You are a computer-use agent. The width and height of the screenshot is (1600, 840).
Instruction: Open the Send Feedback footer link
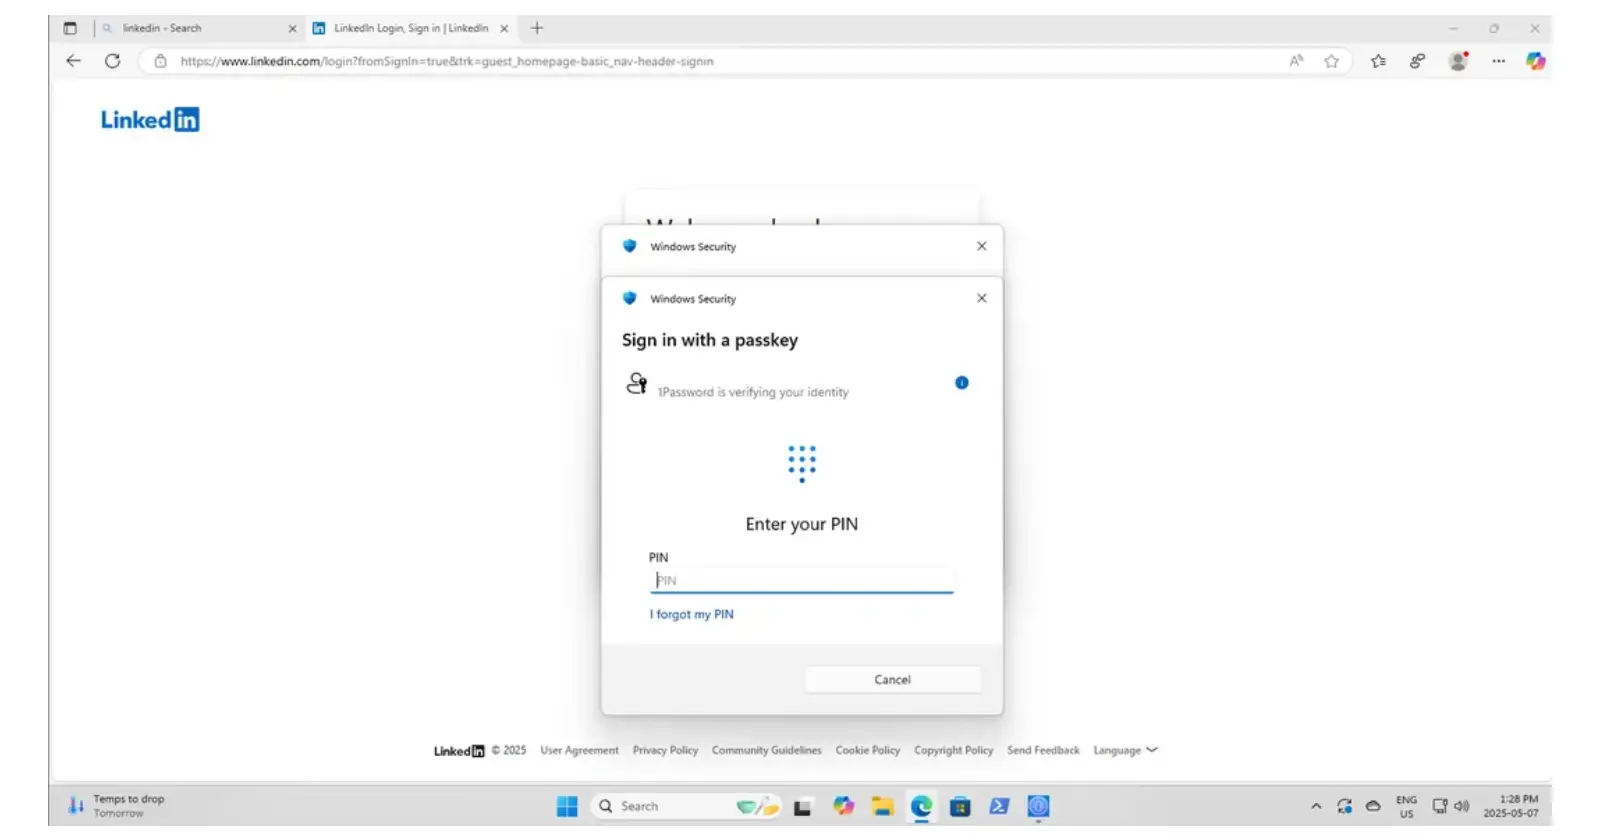[1043, 750]
